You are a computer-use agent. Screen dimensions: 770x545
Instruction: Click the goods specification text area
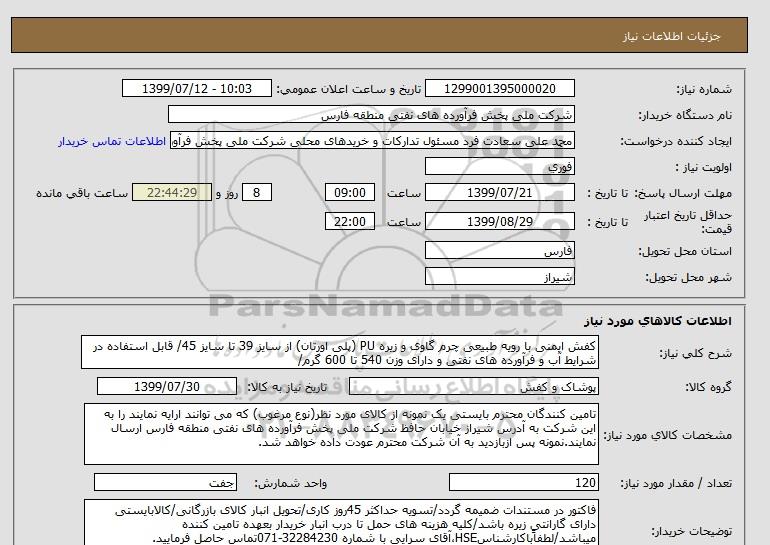[341, 434]
